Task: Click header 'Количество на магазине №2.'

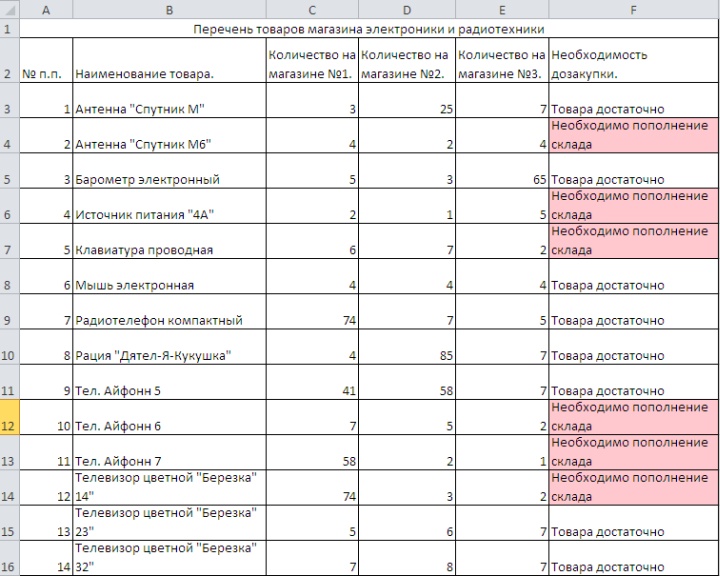Action: [407, 61]
